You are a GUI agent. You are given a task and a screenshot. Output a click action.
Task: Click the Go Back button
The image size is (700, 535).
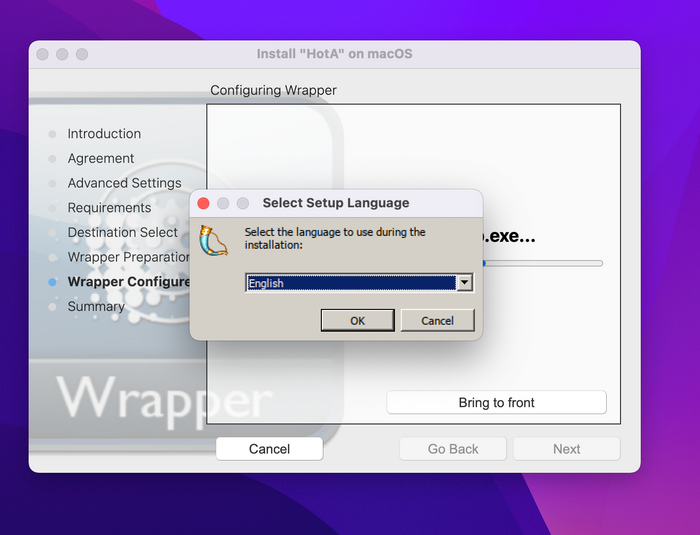[453, 449]
